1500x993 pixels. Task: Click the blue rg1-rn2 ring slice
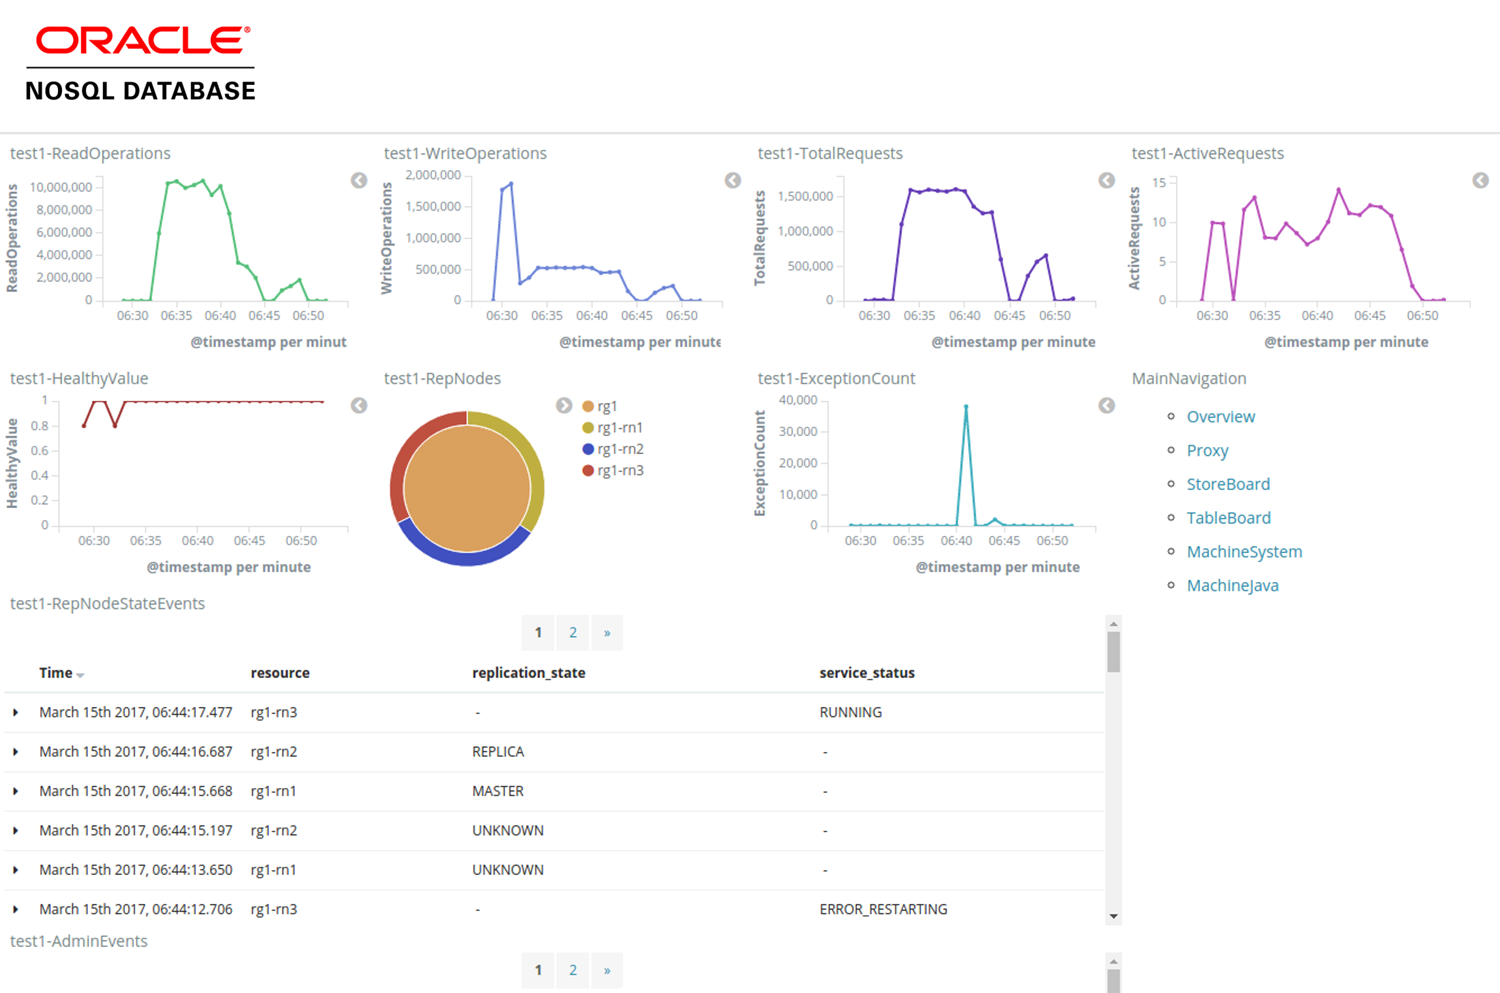pyautogui.click(x=465, y=558)
